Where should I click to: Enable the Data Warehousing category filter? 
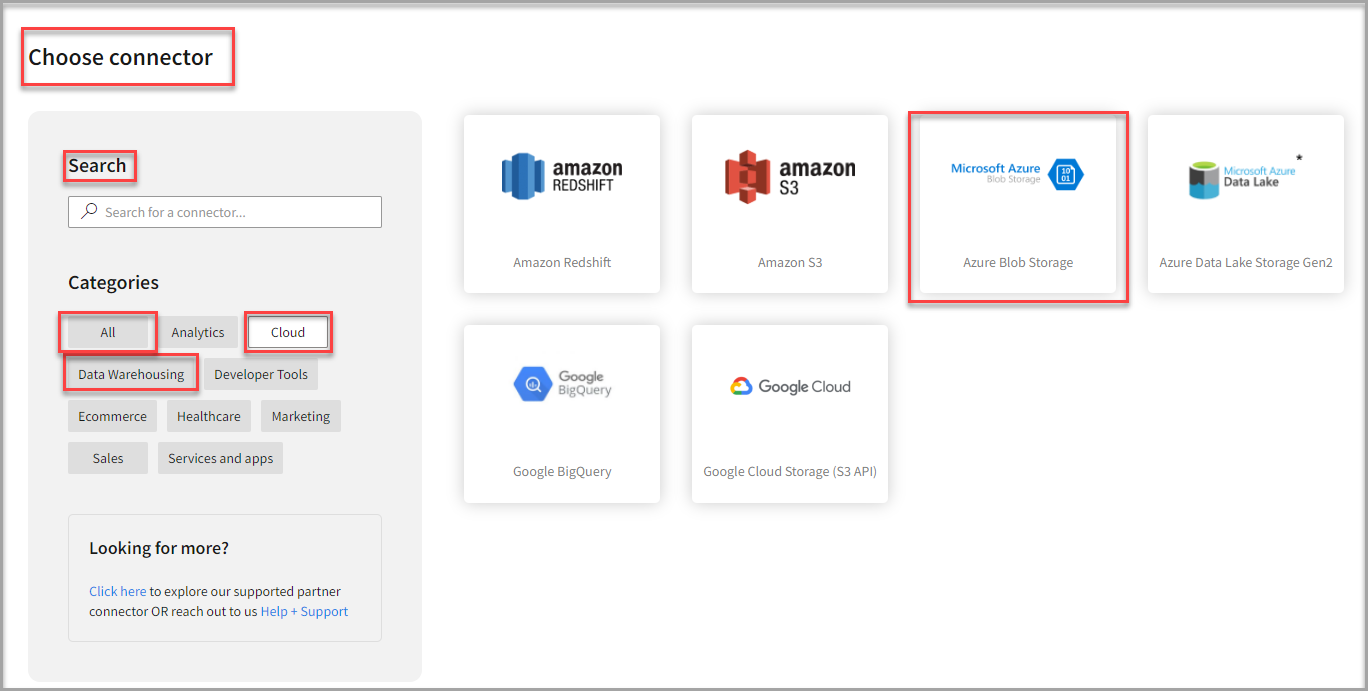(x=131, y=375)
